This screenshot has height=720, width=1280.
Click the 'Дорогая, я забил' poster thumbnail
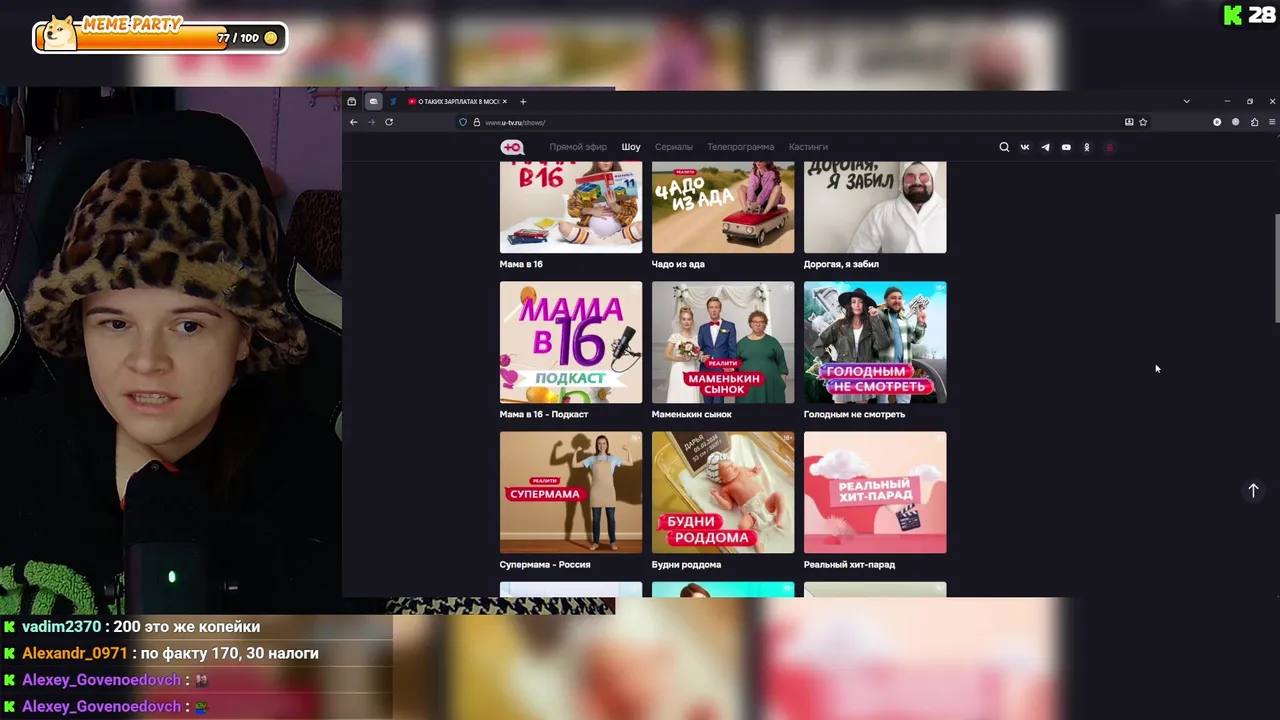point(875,207)
